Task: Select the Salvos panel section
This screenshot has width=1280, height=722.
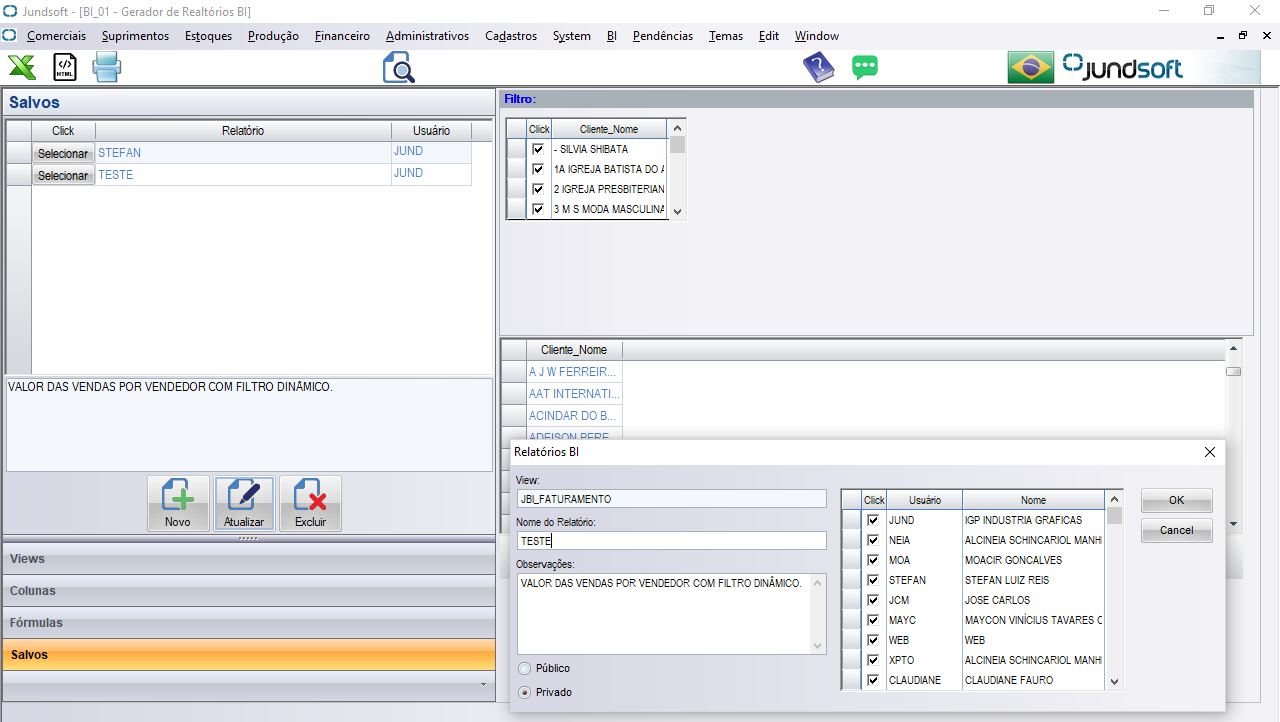Action: 249,655
